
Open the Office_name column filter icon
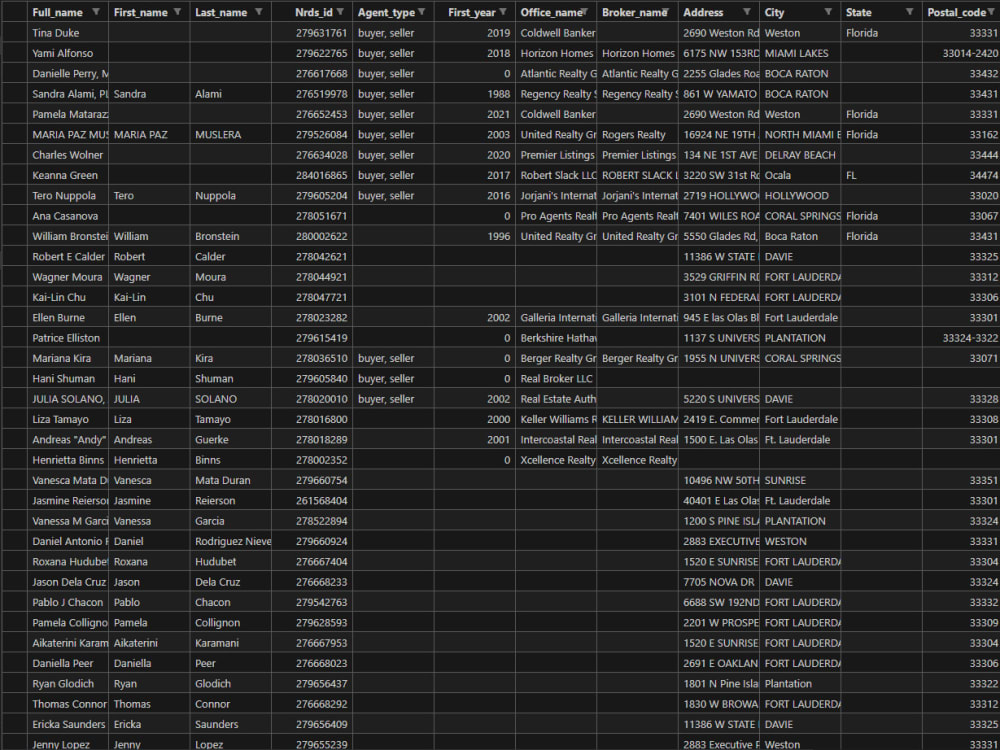coord(584,12)
